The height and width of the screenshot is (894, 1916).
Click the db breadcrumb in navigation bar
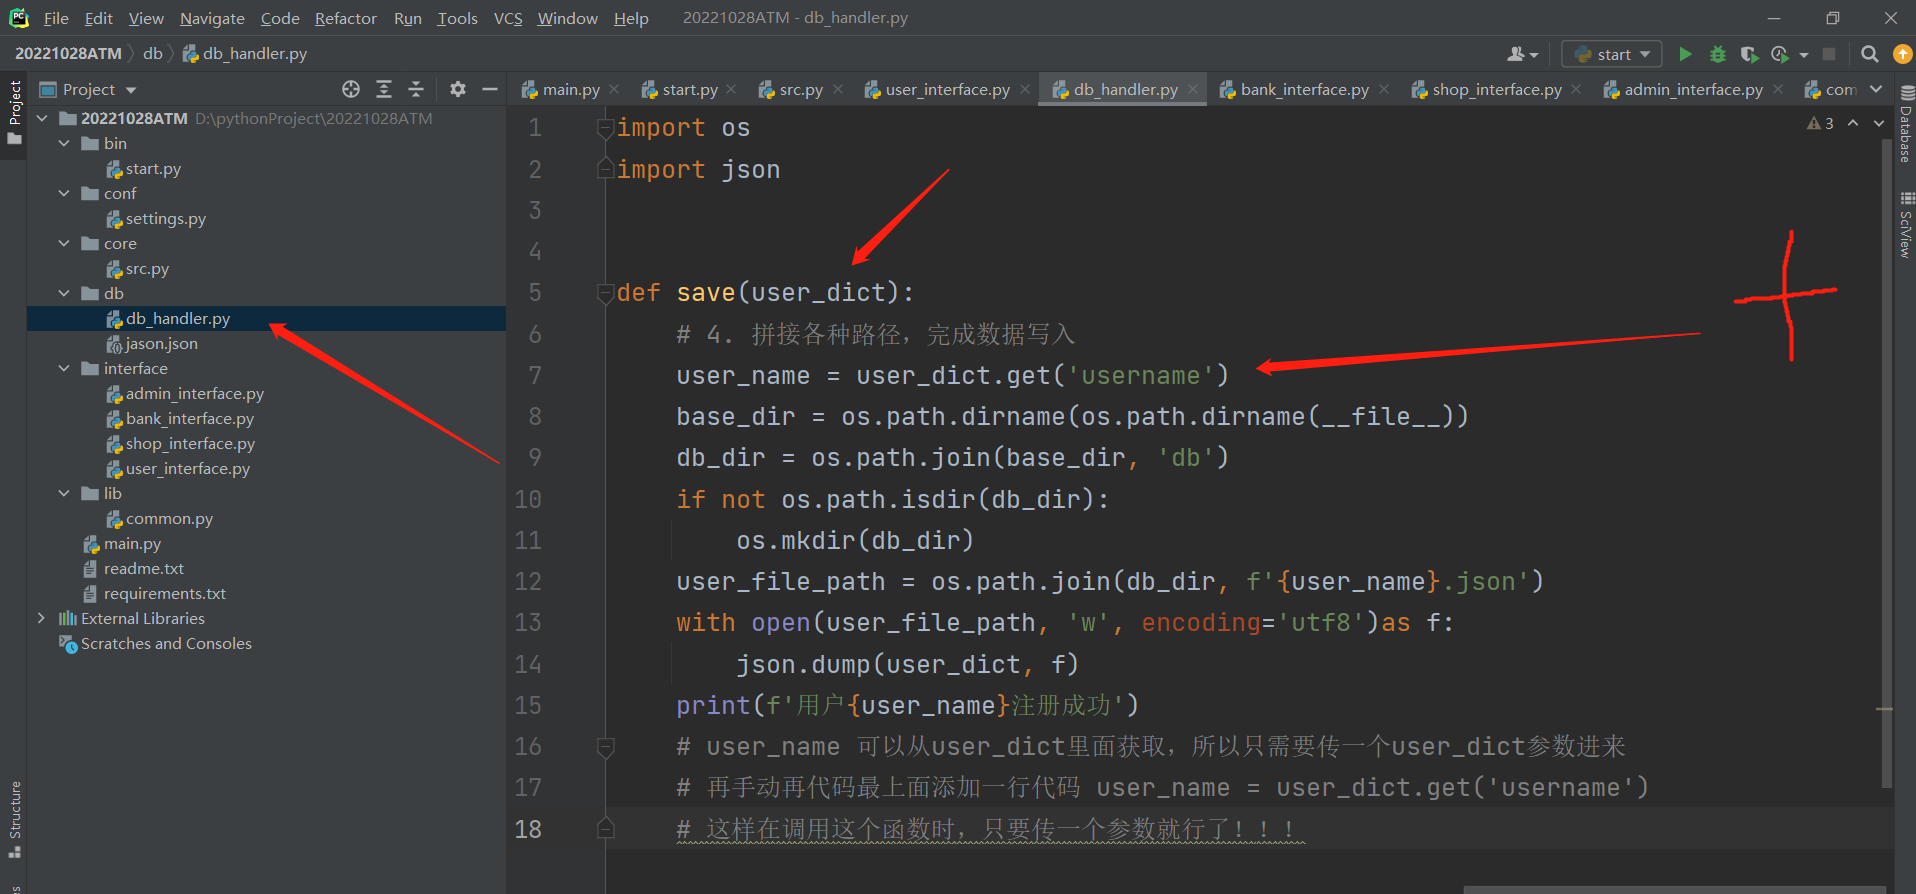152,53
